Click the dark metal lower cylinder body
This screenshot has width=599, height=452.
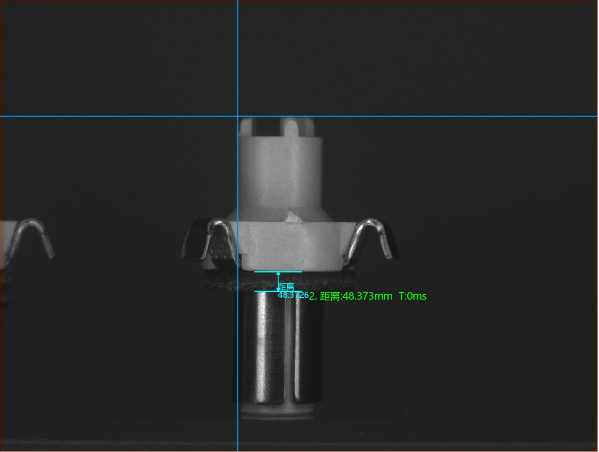(x=278, y=348)
